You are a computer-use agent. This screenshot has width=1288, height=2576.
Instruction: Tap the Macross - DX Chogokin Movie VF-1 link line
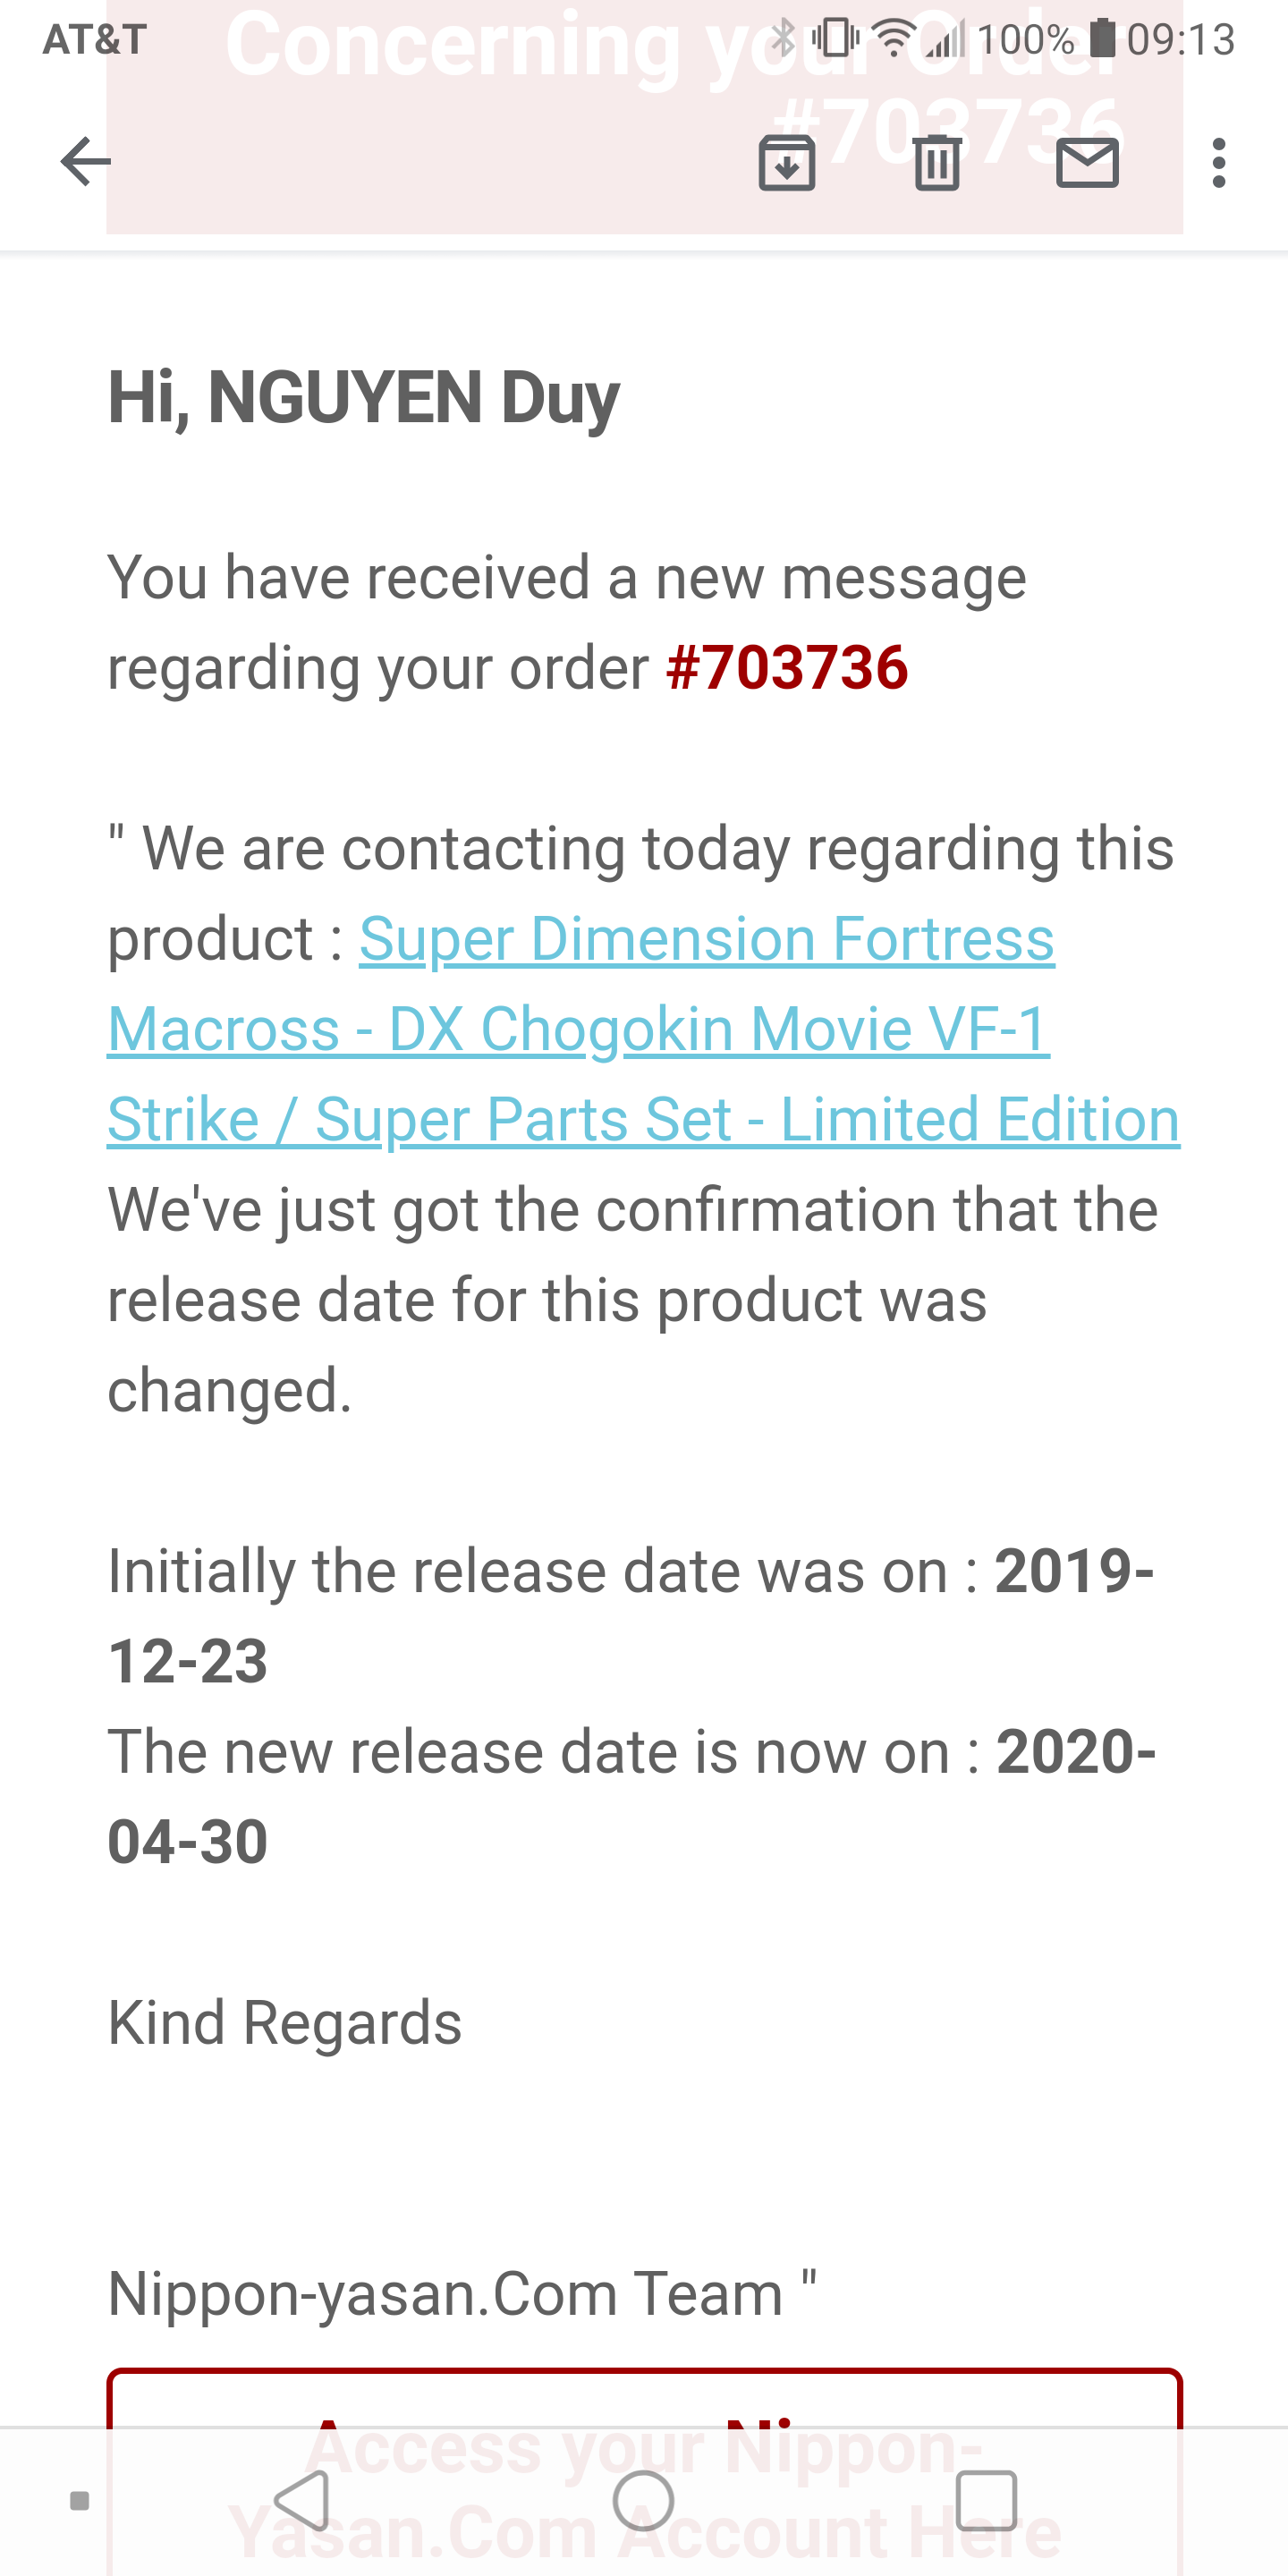(x=578, y=1029)
